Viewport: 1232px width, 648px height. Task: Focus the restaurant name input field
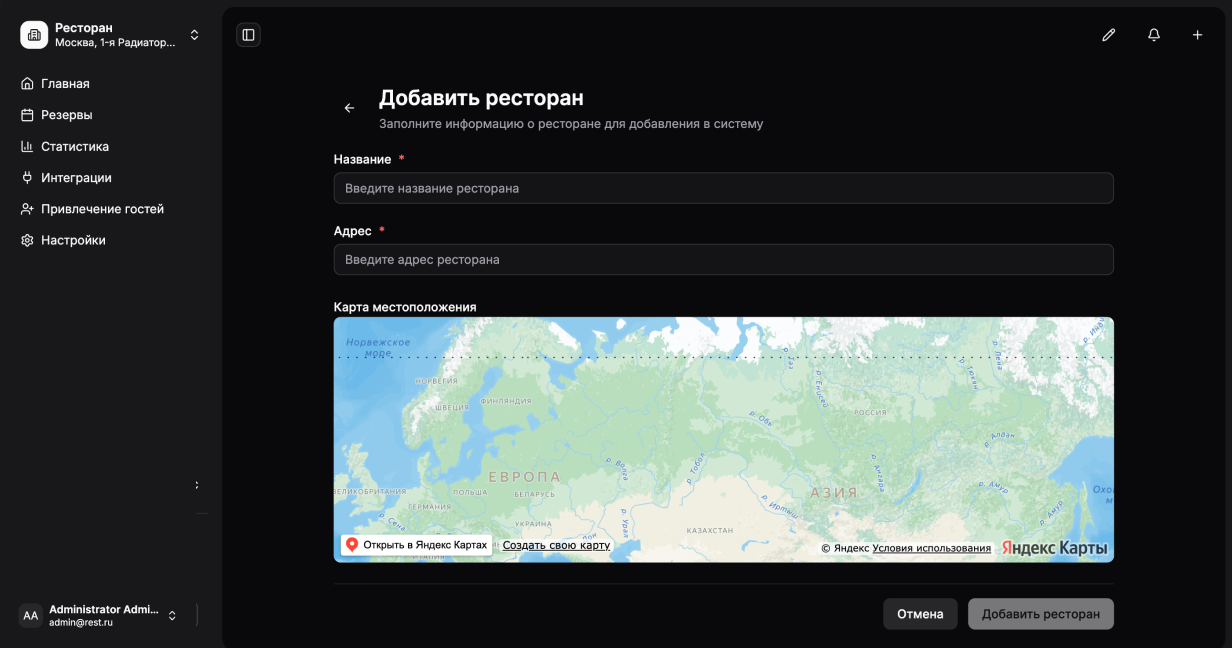coord(723,188)
